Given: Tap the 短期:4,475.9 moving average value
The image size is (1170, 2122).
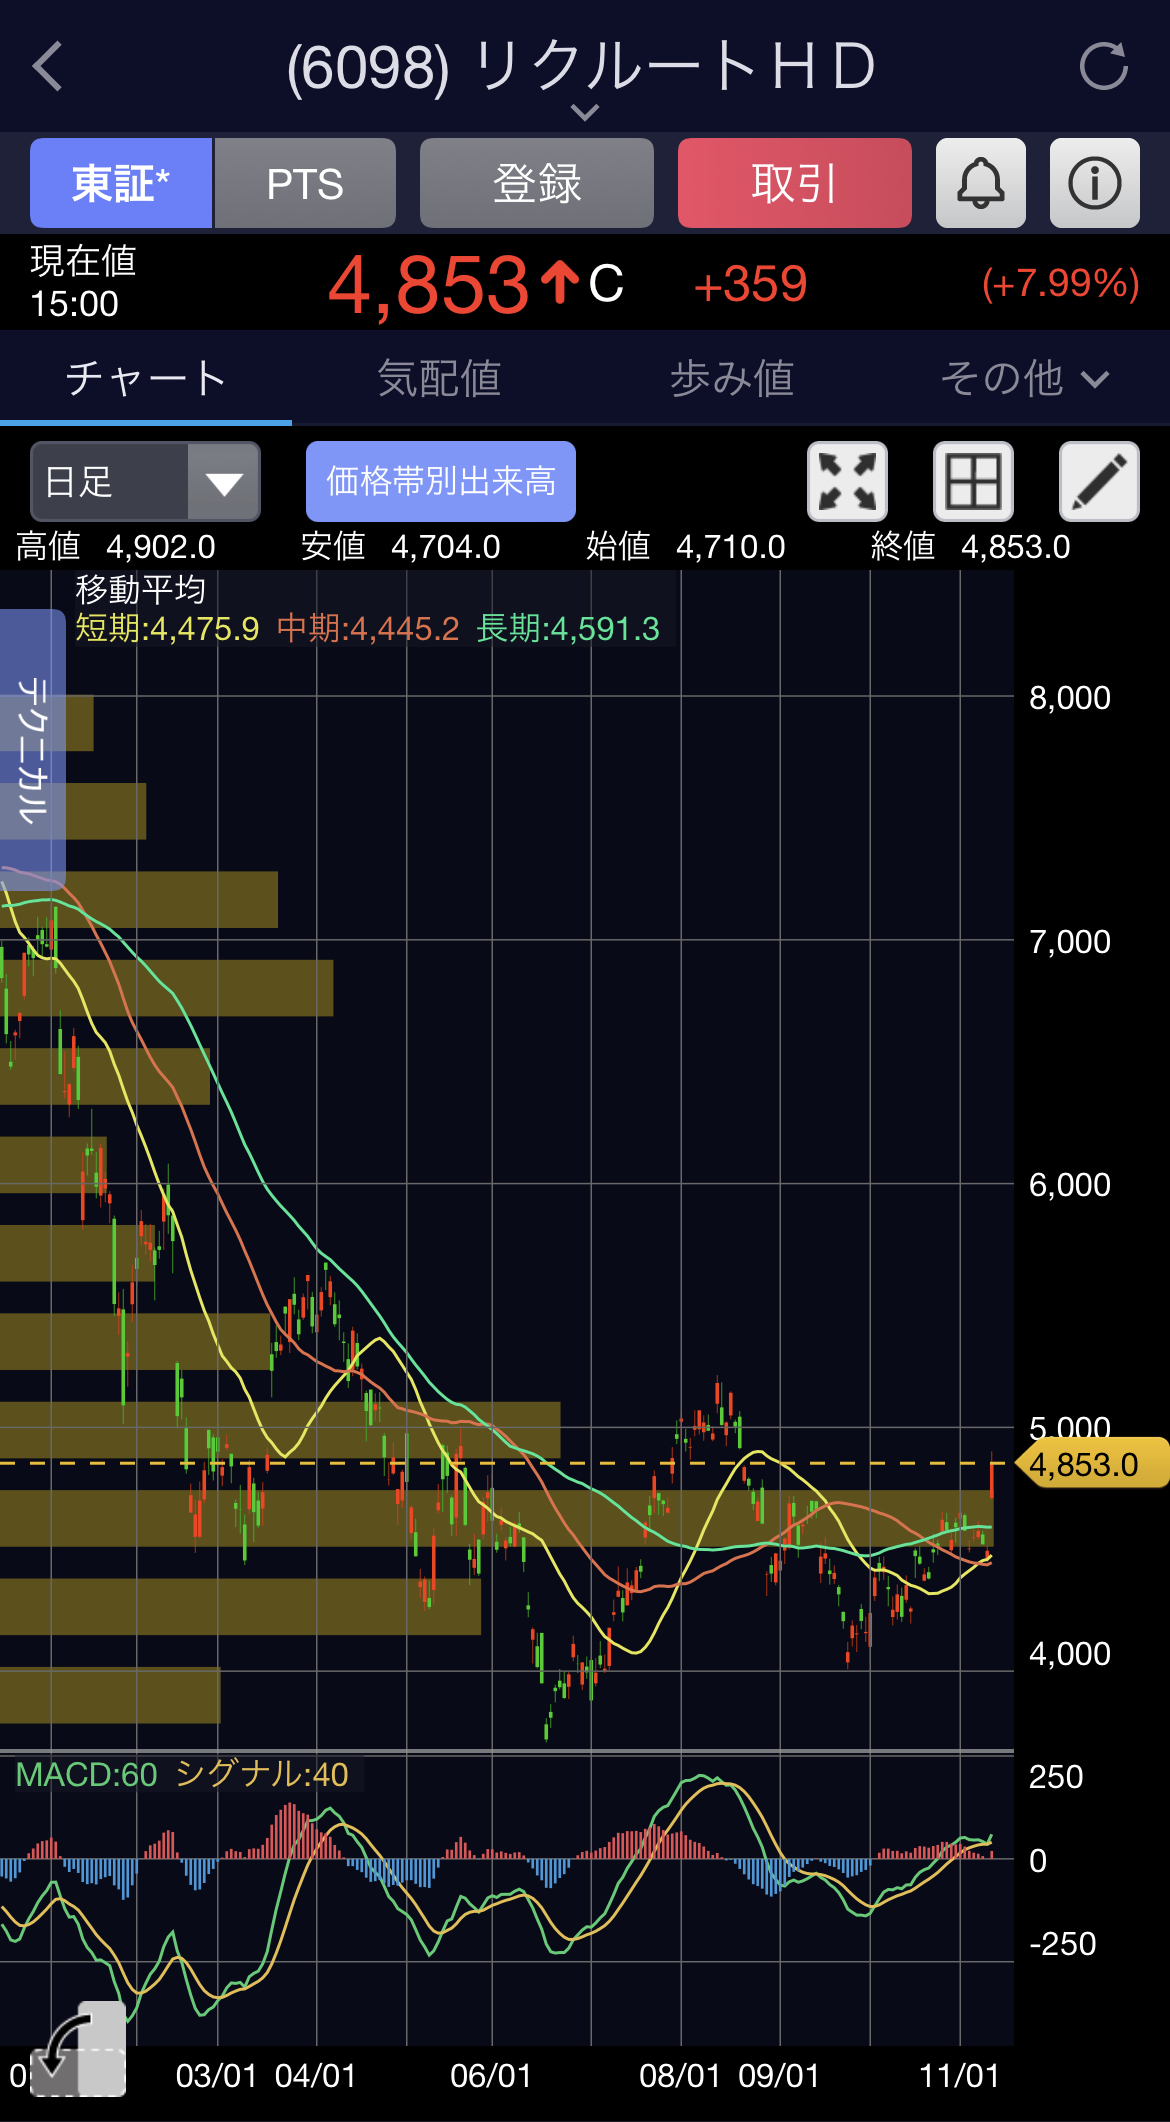Looking at the screenshot, I should (x=167, y=628).
